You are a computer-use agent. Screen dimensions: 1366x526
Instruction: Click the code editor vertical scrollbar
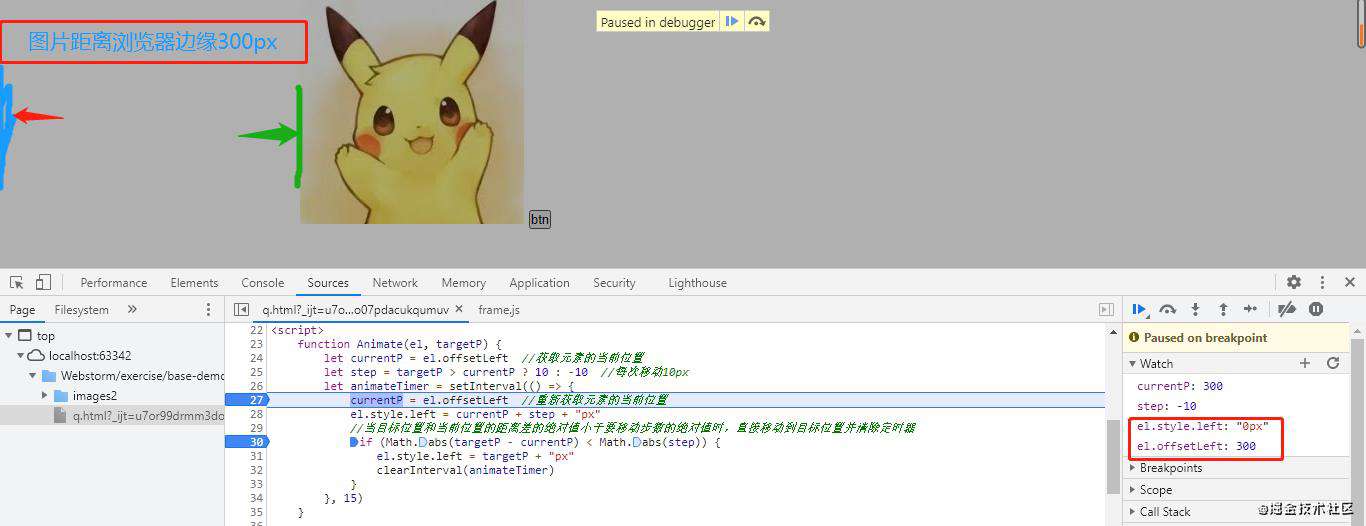pyautogui.click(x=1113, y=455)
